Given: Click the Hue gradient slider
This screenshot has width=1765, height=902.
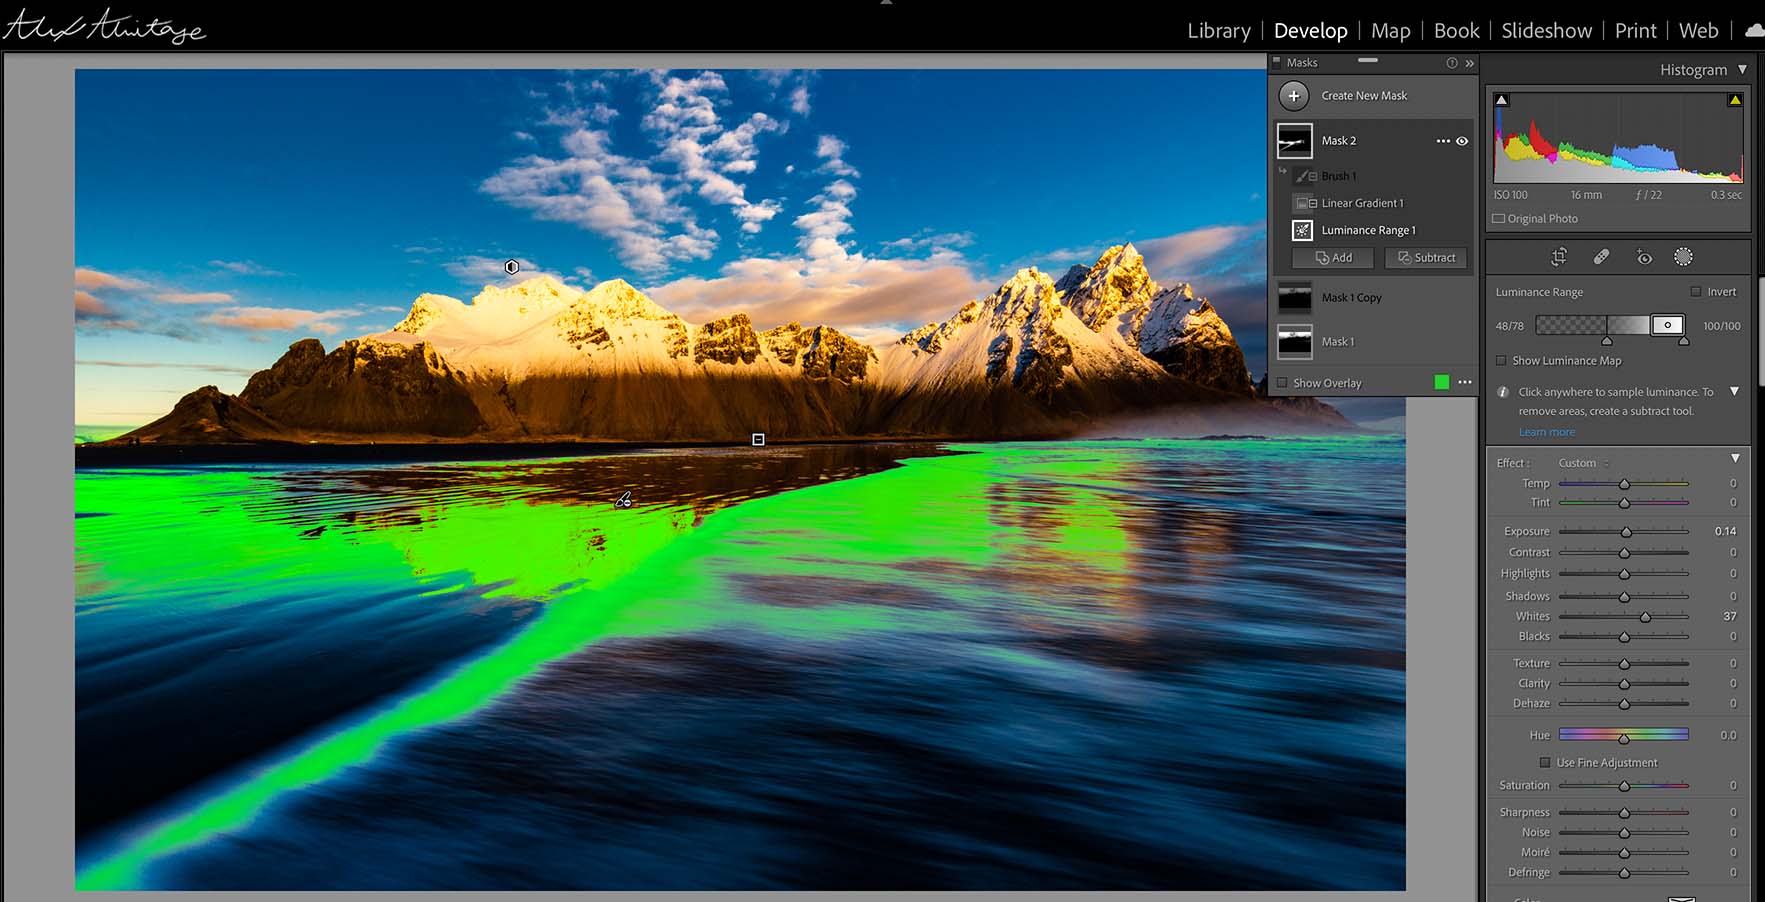Looking at the screenshot, I should [1623, 735].
